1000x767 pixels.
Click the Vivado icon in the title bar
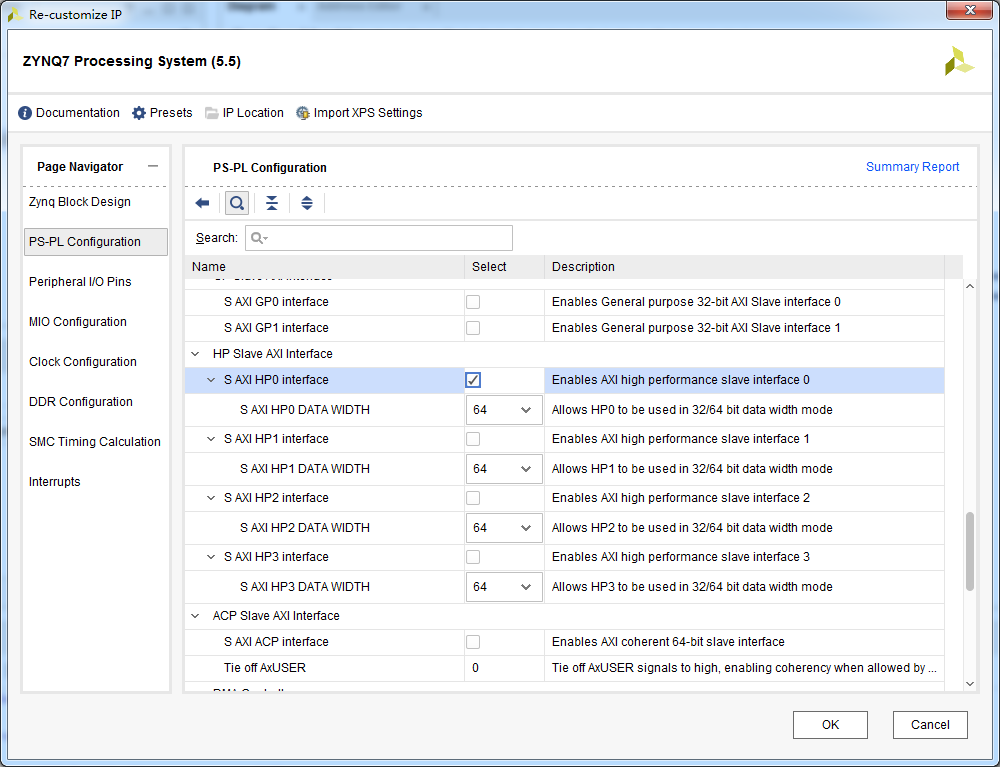pos(15,14)
